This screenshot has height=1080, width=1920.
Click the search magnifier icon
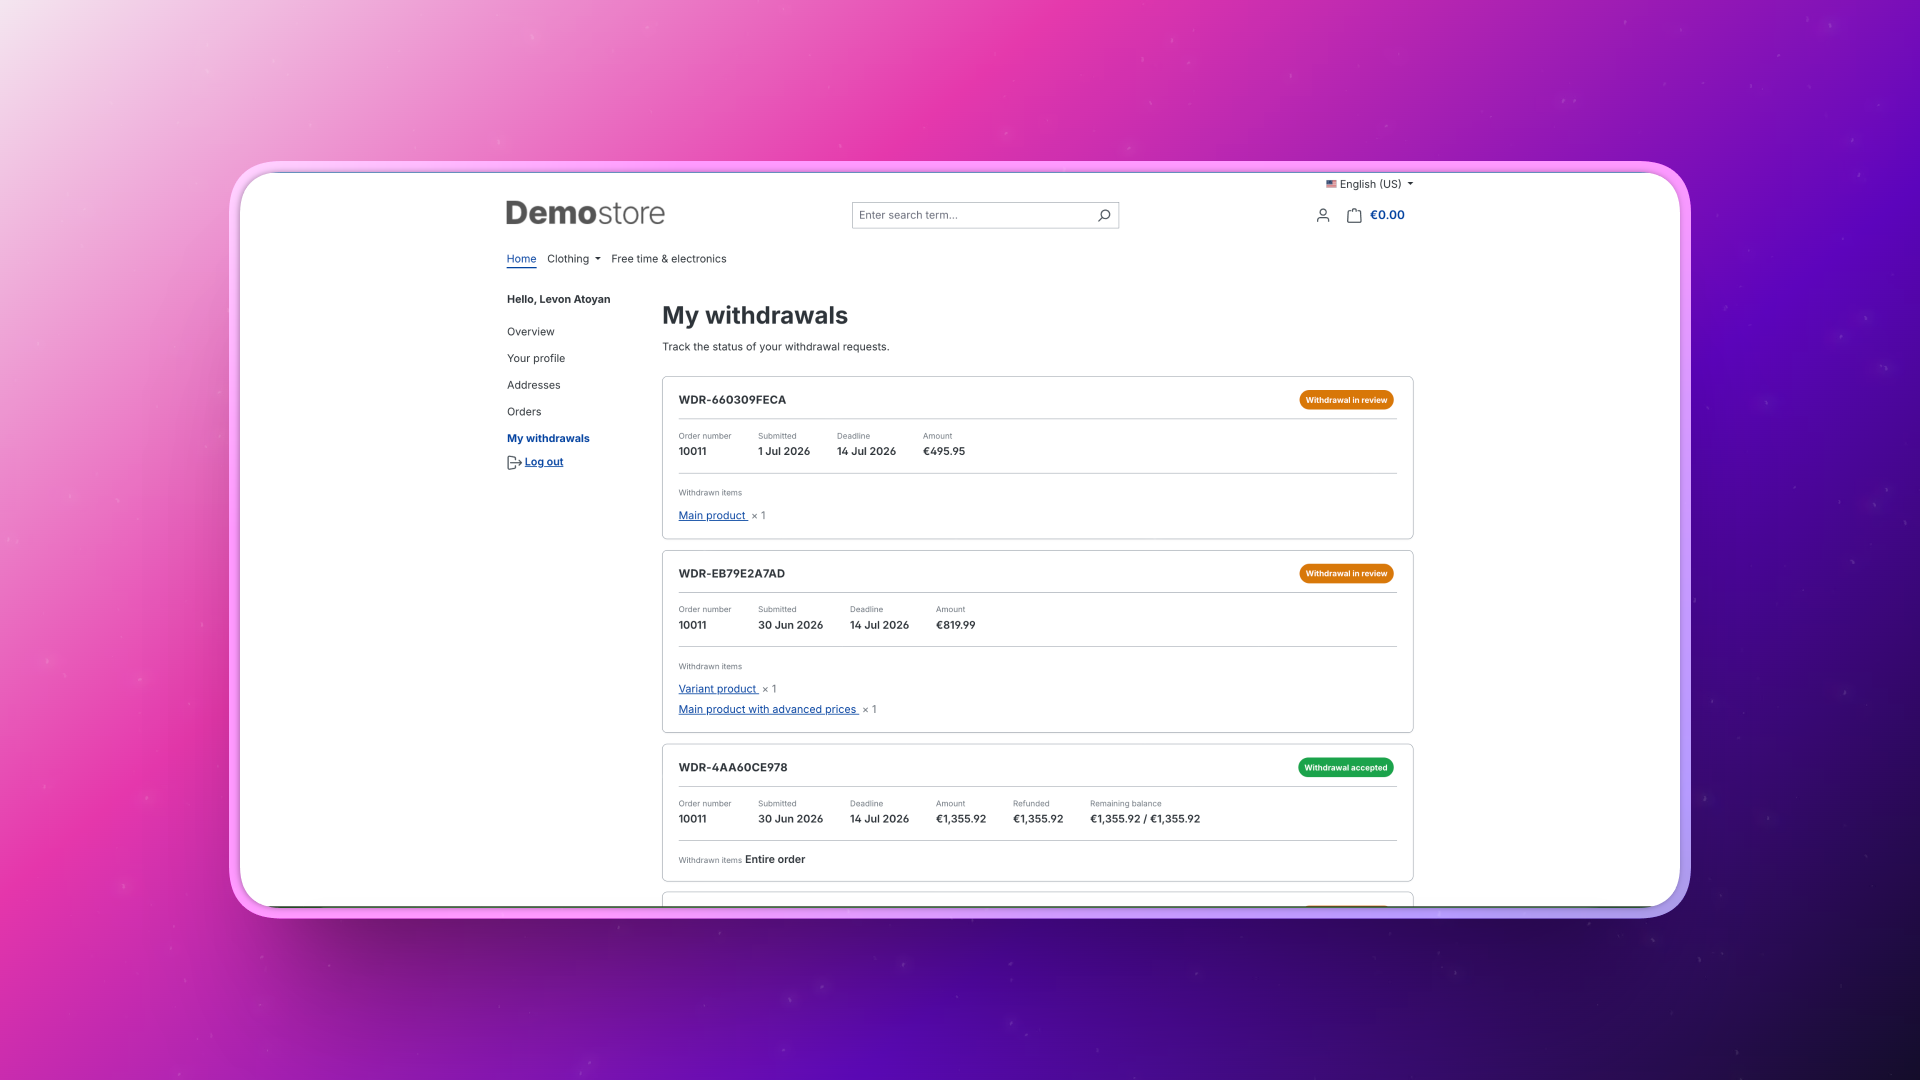coord(1104,215)
